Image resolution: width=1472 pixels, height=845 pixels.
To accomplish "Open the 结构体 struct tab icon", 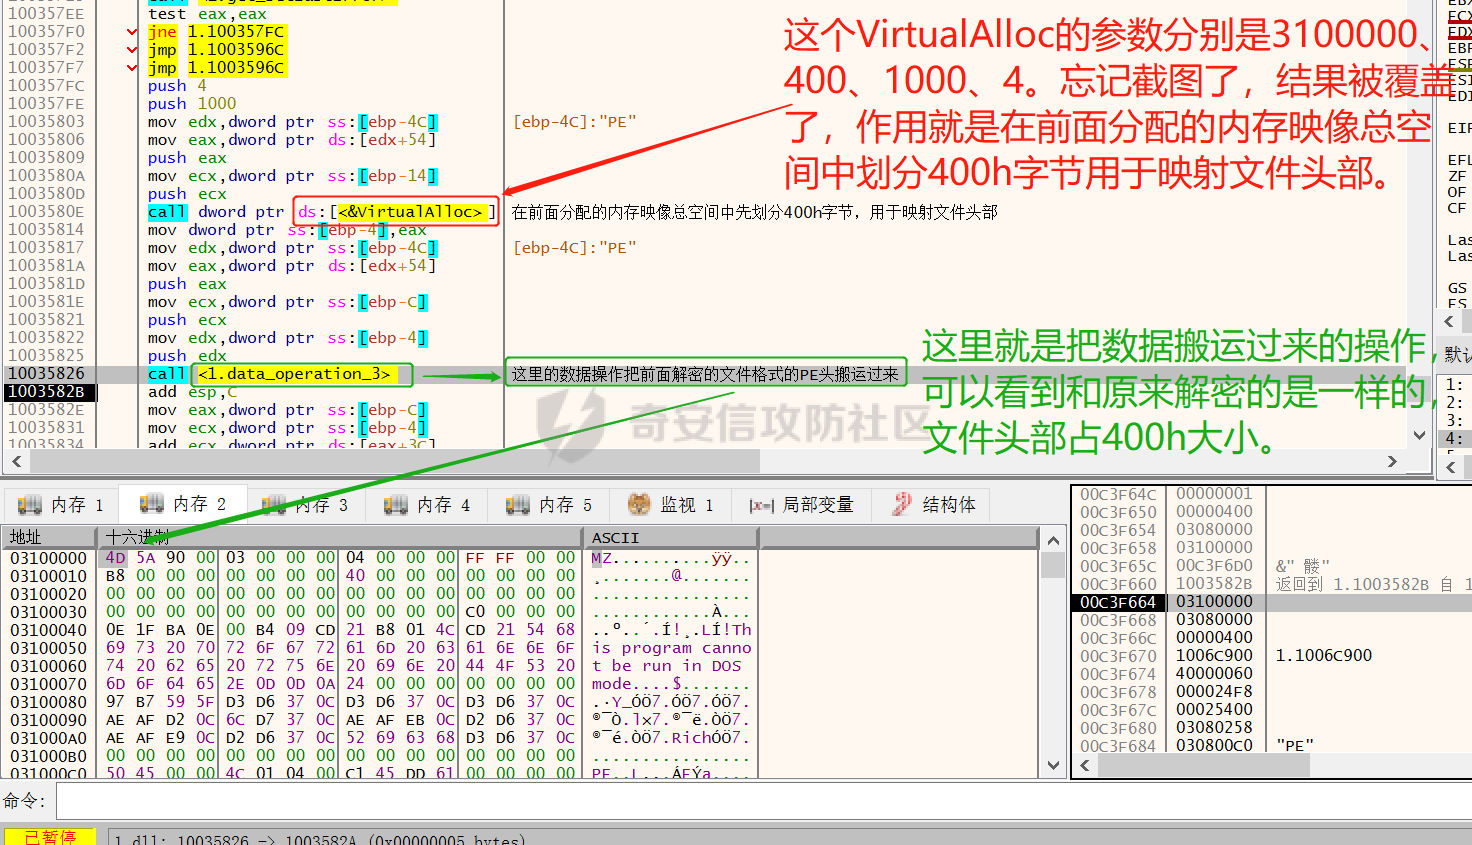I will (902, 504).
